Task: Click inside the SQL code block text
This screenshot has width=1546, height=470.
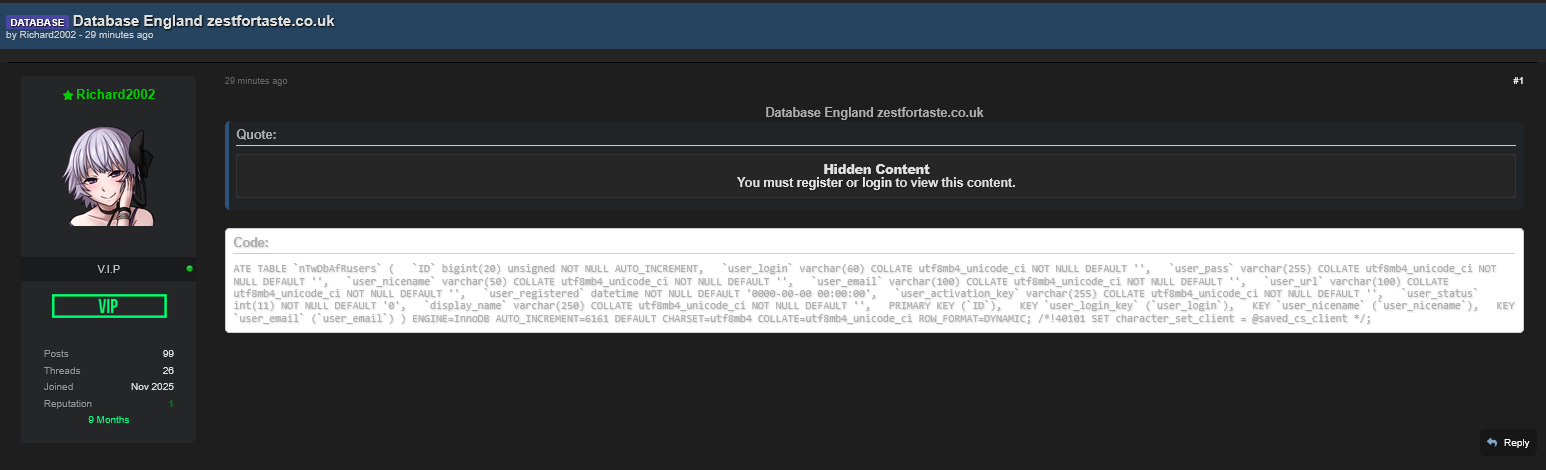Action: tap(874, 294)
